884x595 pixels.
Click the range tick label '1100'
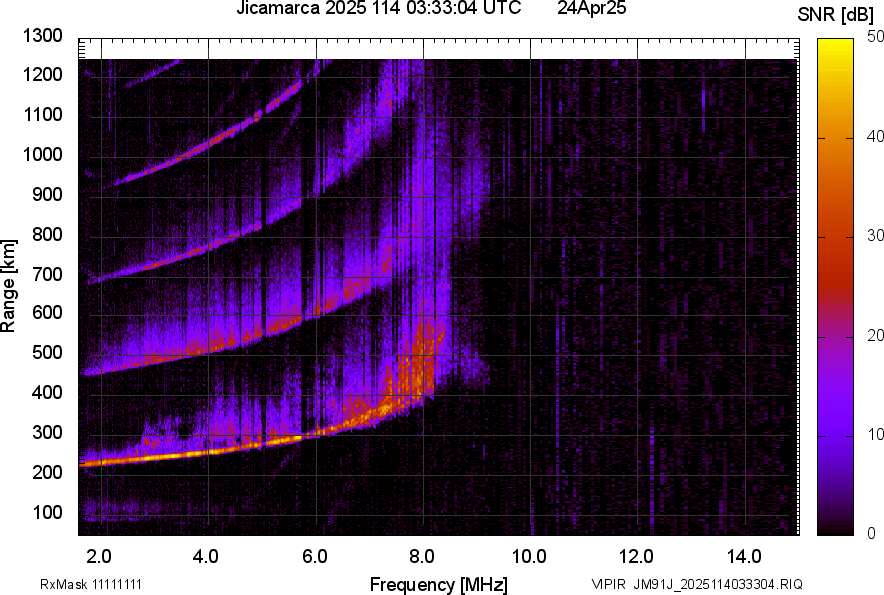tap(42, 114)
